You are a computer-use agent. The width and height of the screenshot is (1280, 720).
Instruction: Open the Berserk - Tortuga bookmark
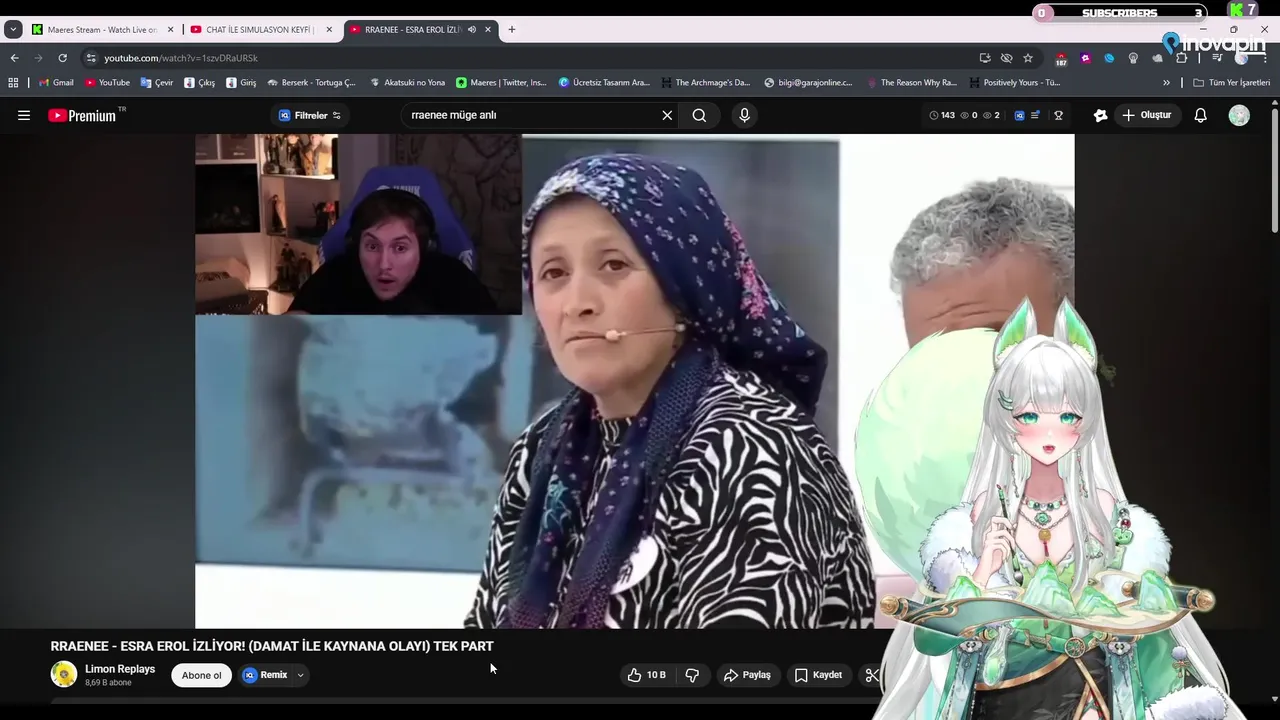tap(311, 83)
